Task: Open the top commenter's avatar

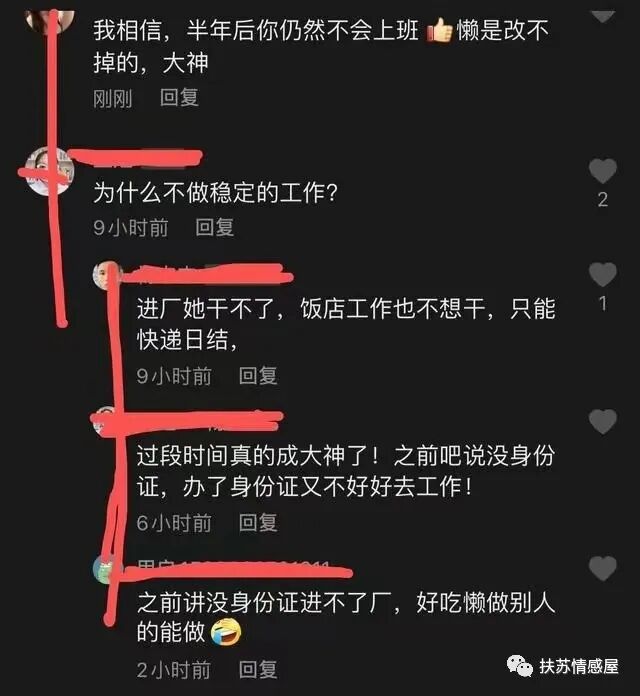Action: [50, 20]
